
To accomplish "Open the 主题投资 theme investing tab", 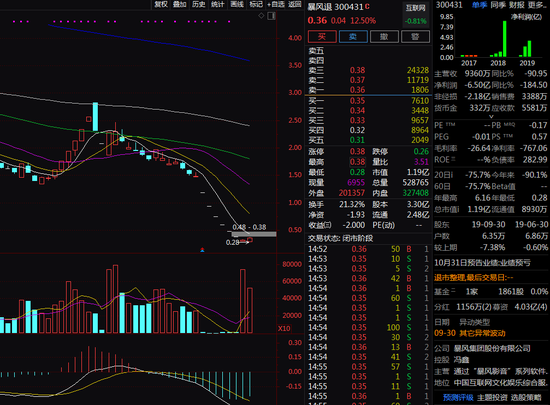I will 492,397.
